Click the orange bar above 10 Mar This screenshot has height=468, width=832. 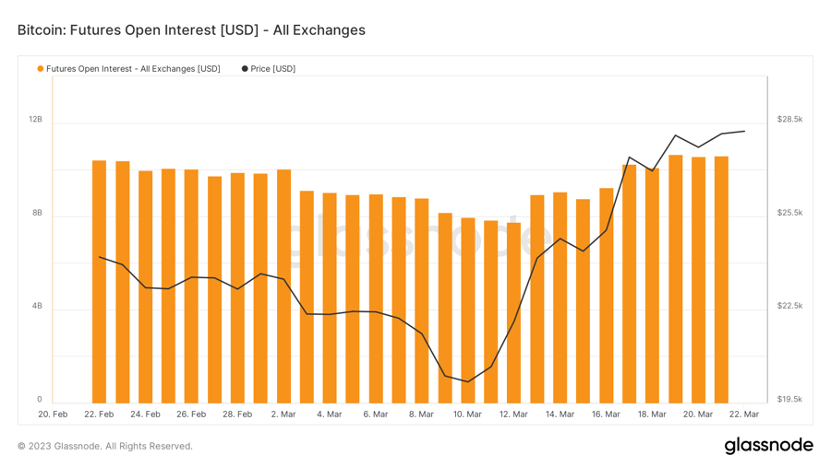(x=468, y=309)
